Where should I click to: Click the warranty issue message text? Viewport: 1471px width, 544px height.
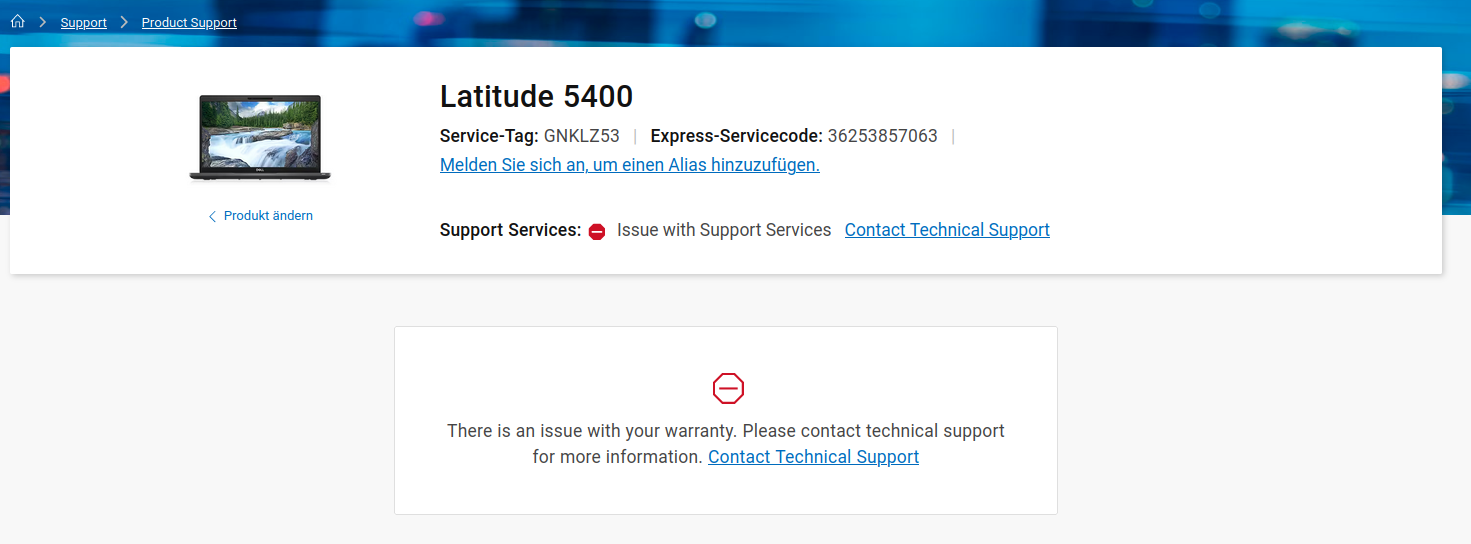point(726,444)
